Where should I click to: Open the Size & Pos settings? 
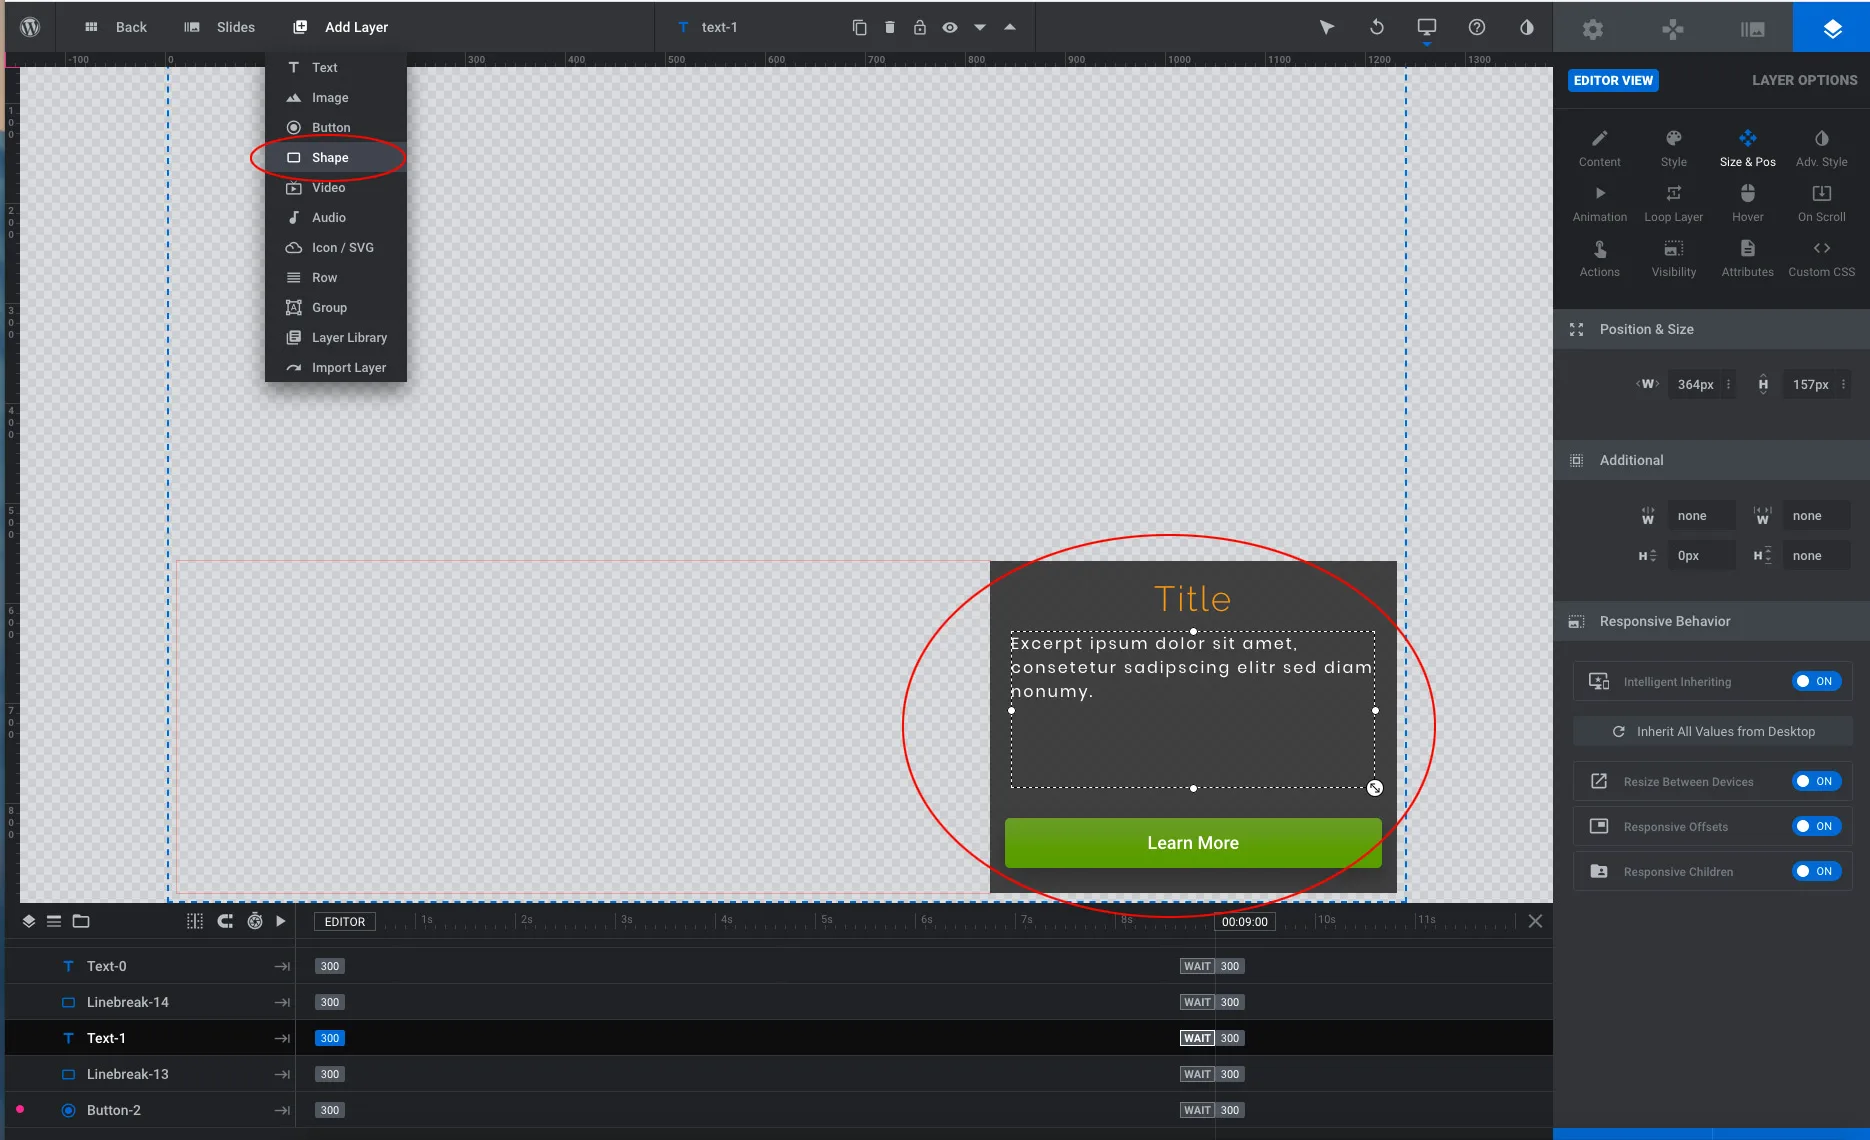1747,147
